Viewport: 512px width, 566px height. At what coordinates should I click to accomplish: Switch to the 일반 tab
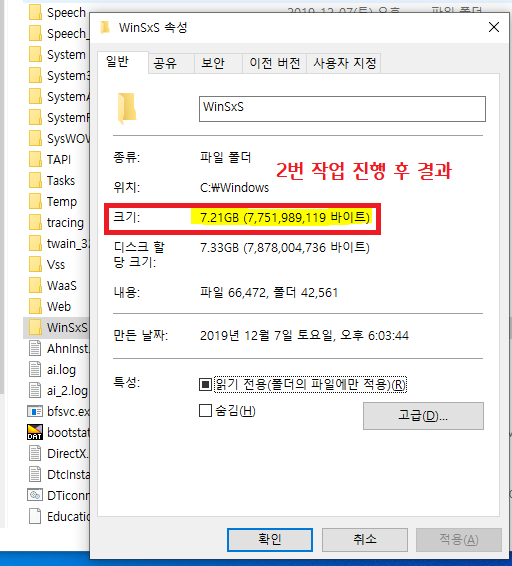point(123,62)
